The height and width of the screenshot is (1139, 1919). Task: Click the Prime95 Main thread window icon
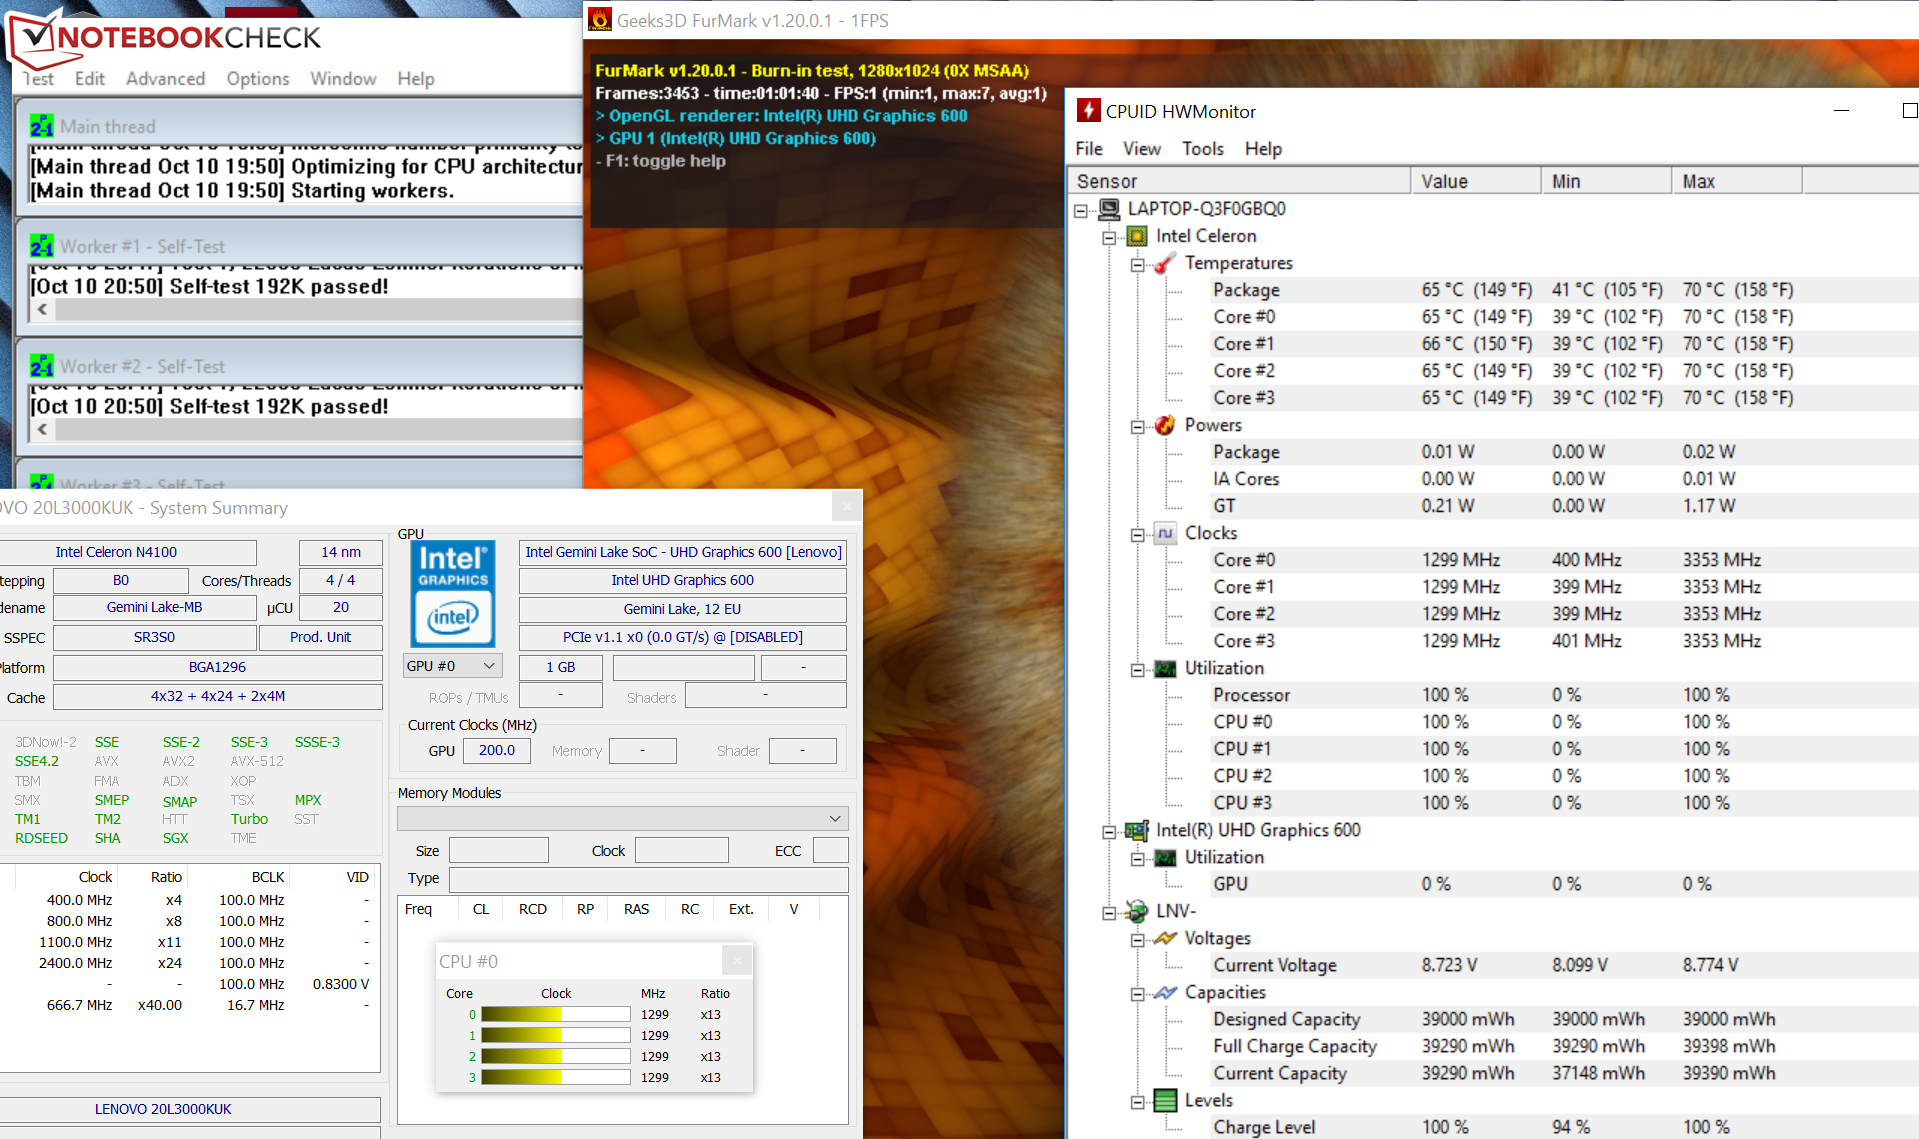pyautogui.click(x=41, y=127)
